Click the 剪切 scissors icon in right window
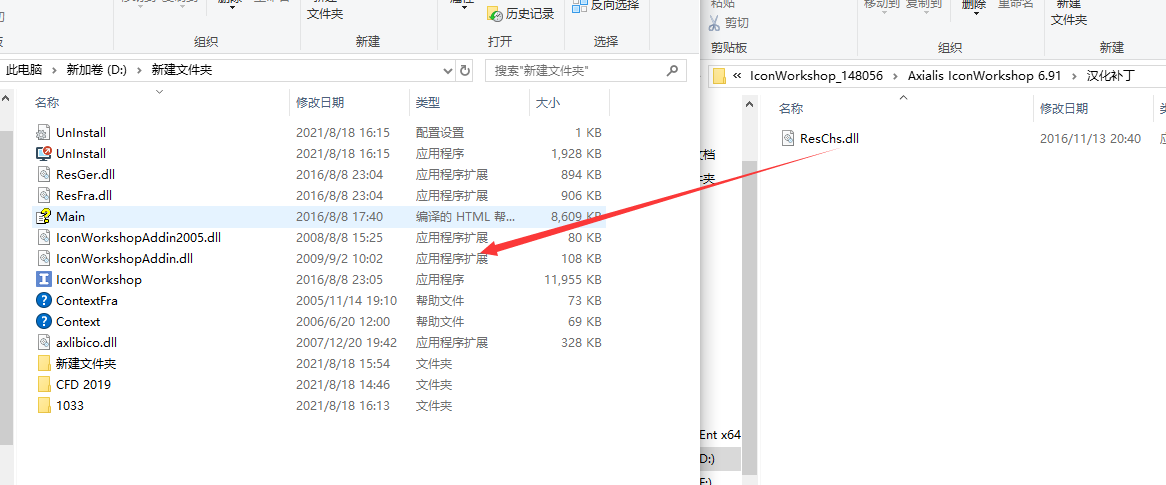Screen dimensions: 1166x485 (x=715, y=23)
